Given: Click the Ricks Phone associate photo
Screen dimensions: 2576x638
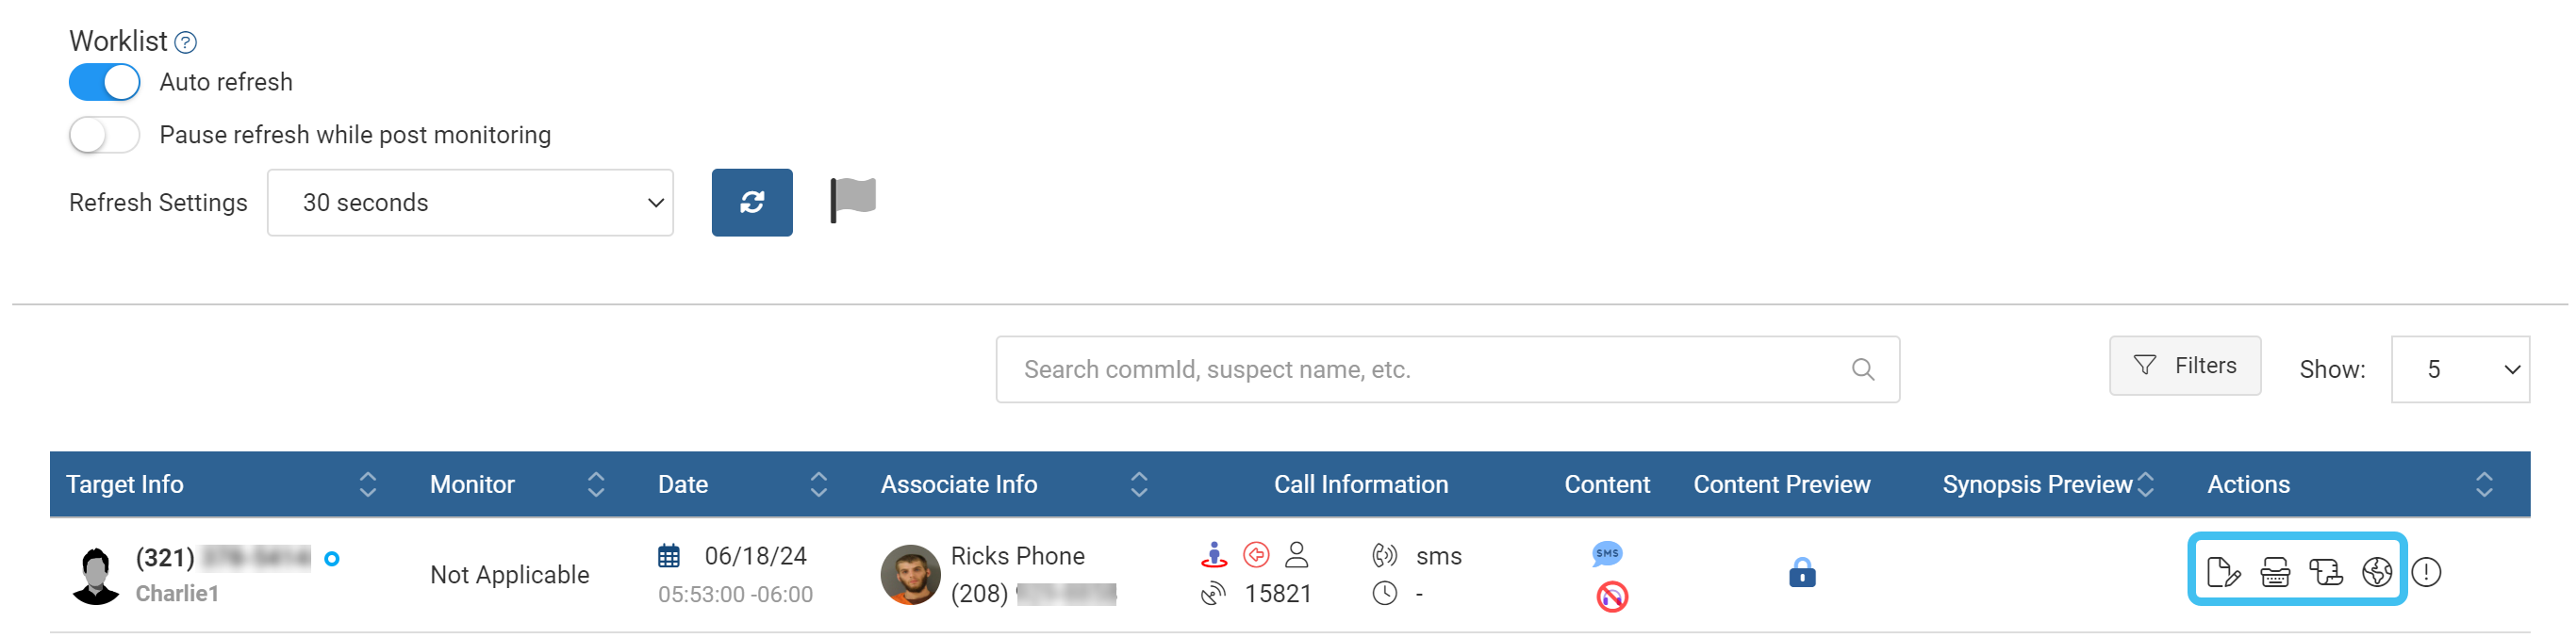Looking at the screenshot, I should coord(910,575).
